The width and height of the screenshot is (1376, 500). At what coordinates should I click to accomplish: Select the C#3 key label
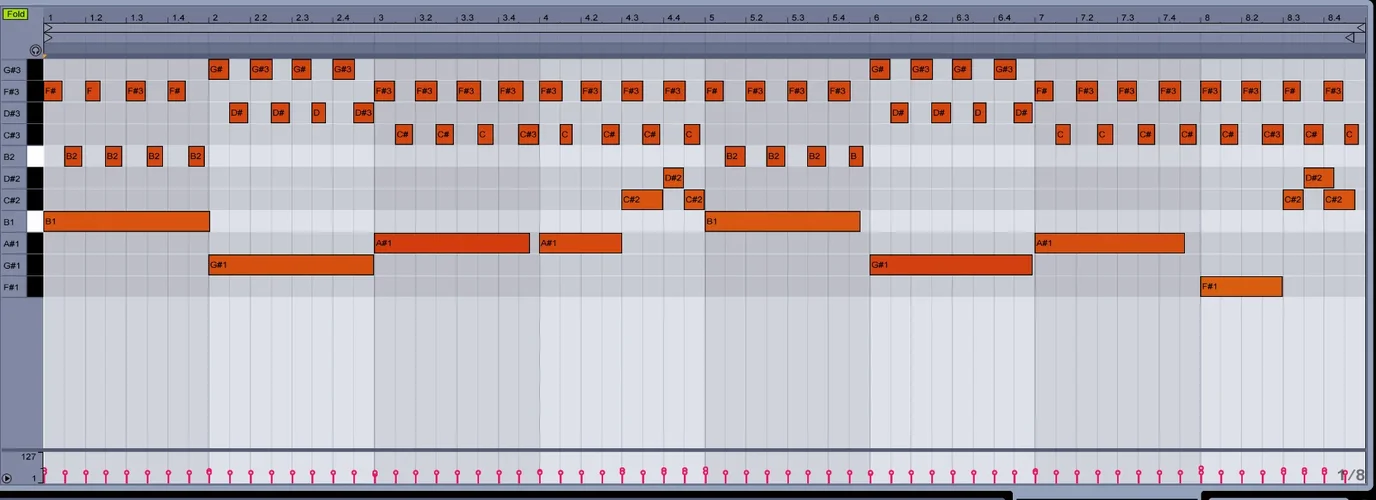pyautogui.click(x=12, y=135)
